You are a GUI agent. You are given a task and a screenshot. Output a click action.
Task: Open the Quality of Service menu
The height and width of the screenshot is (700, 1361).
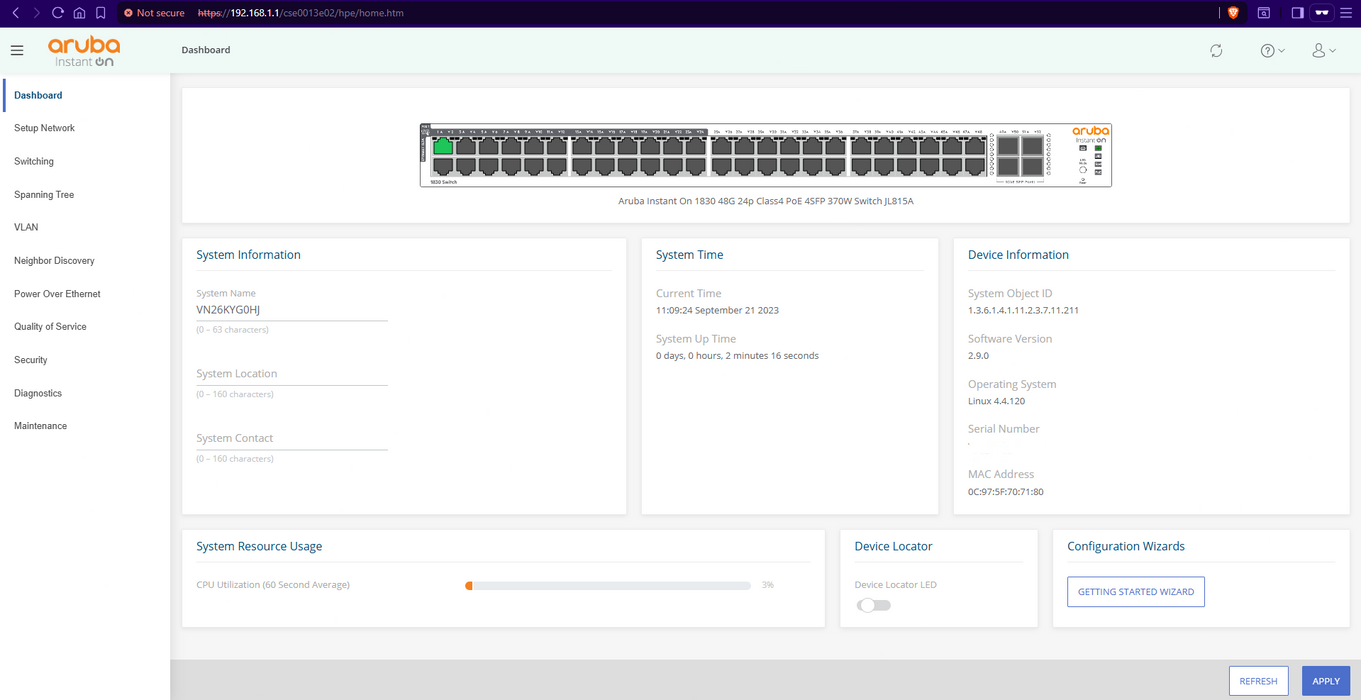(50, 326)
